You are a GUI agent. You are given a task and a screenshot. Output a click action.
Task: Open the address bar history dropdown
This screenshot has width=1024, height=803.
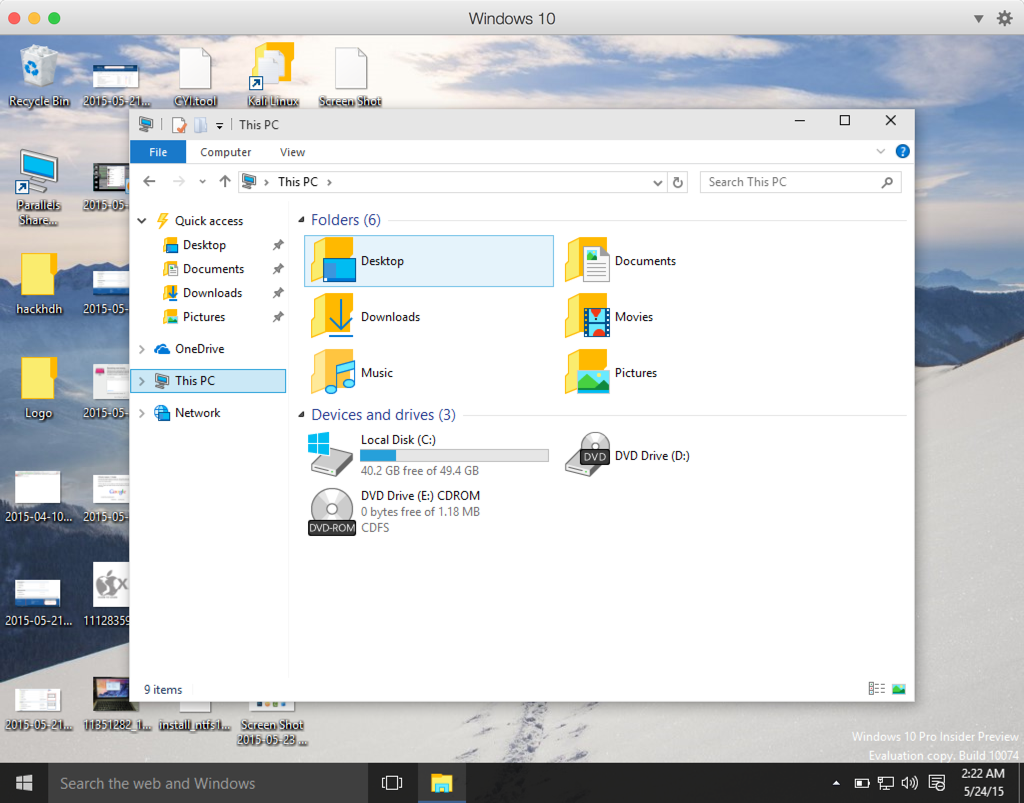pyautogui.click(x=657, y=182)
